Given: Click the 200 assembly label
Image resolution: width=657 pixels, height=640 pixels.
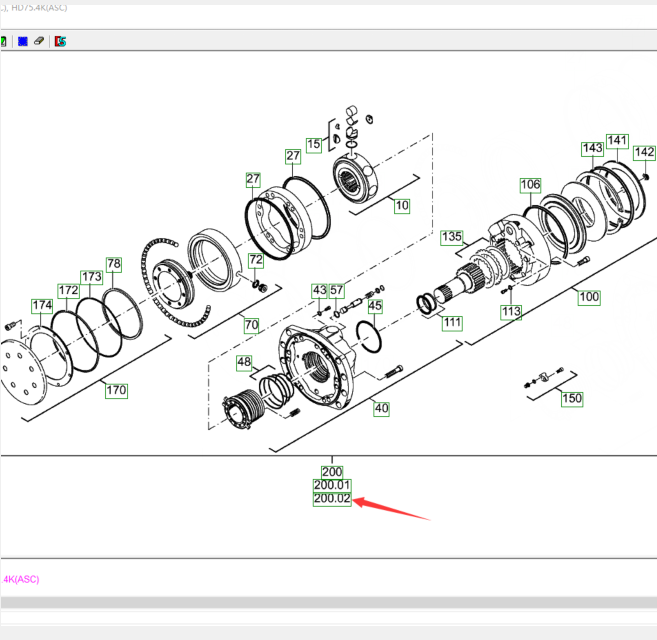Looking at the screenshot, I should (332, 471).
